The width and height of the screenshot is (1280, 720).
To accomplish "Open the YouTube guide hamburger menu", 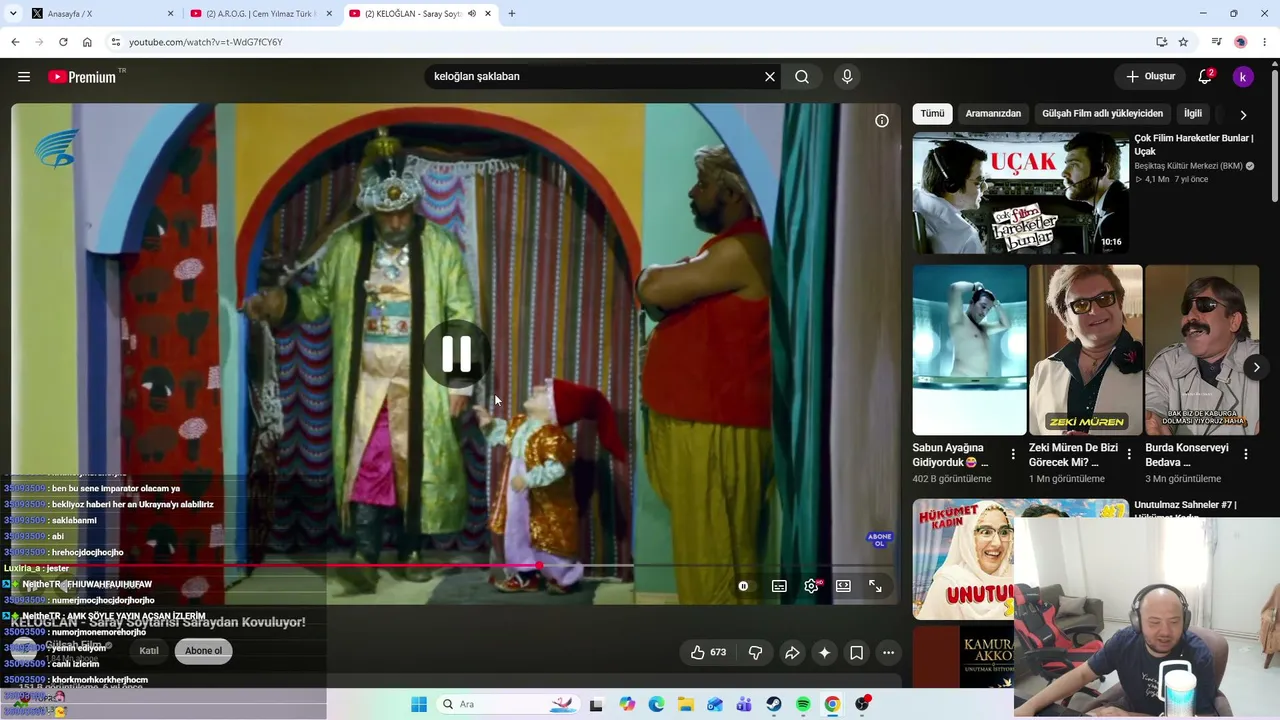I will coord(24,77).
